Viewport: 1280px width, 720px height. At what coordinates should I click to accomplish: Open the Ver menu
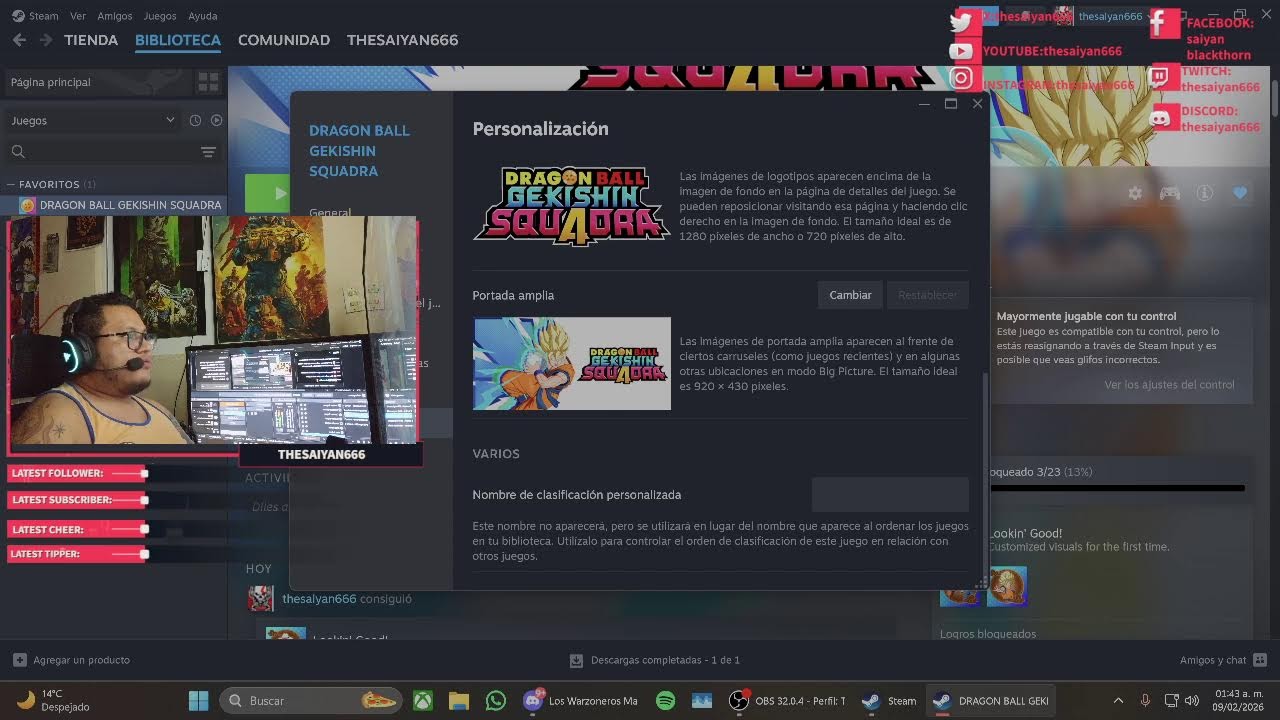tap(78, 16)
